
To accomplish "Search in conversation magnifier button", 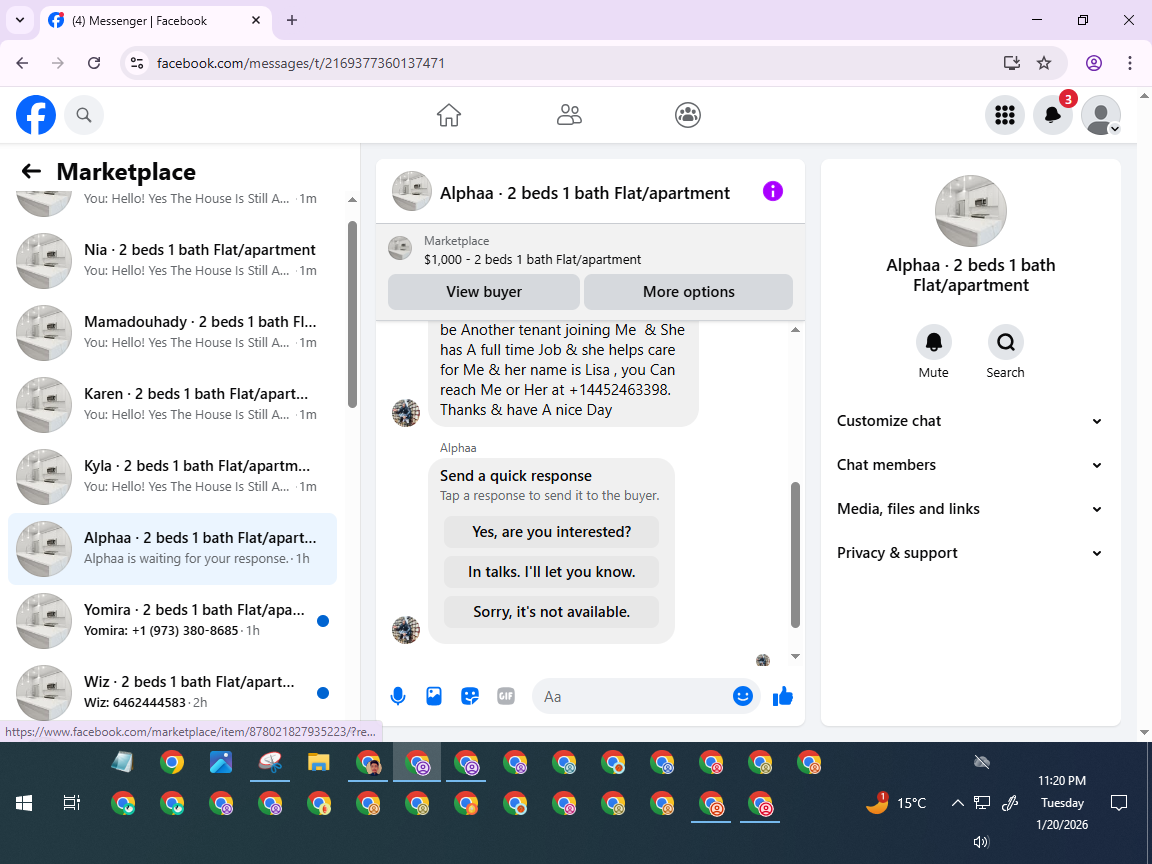I will click(1005, 342).
